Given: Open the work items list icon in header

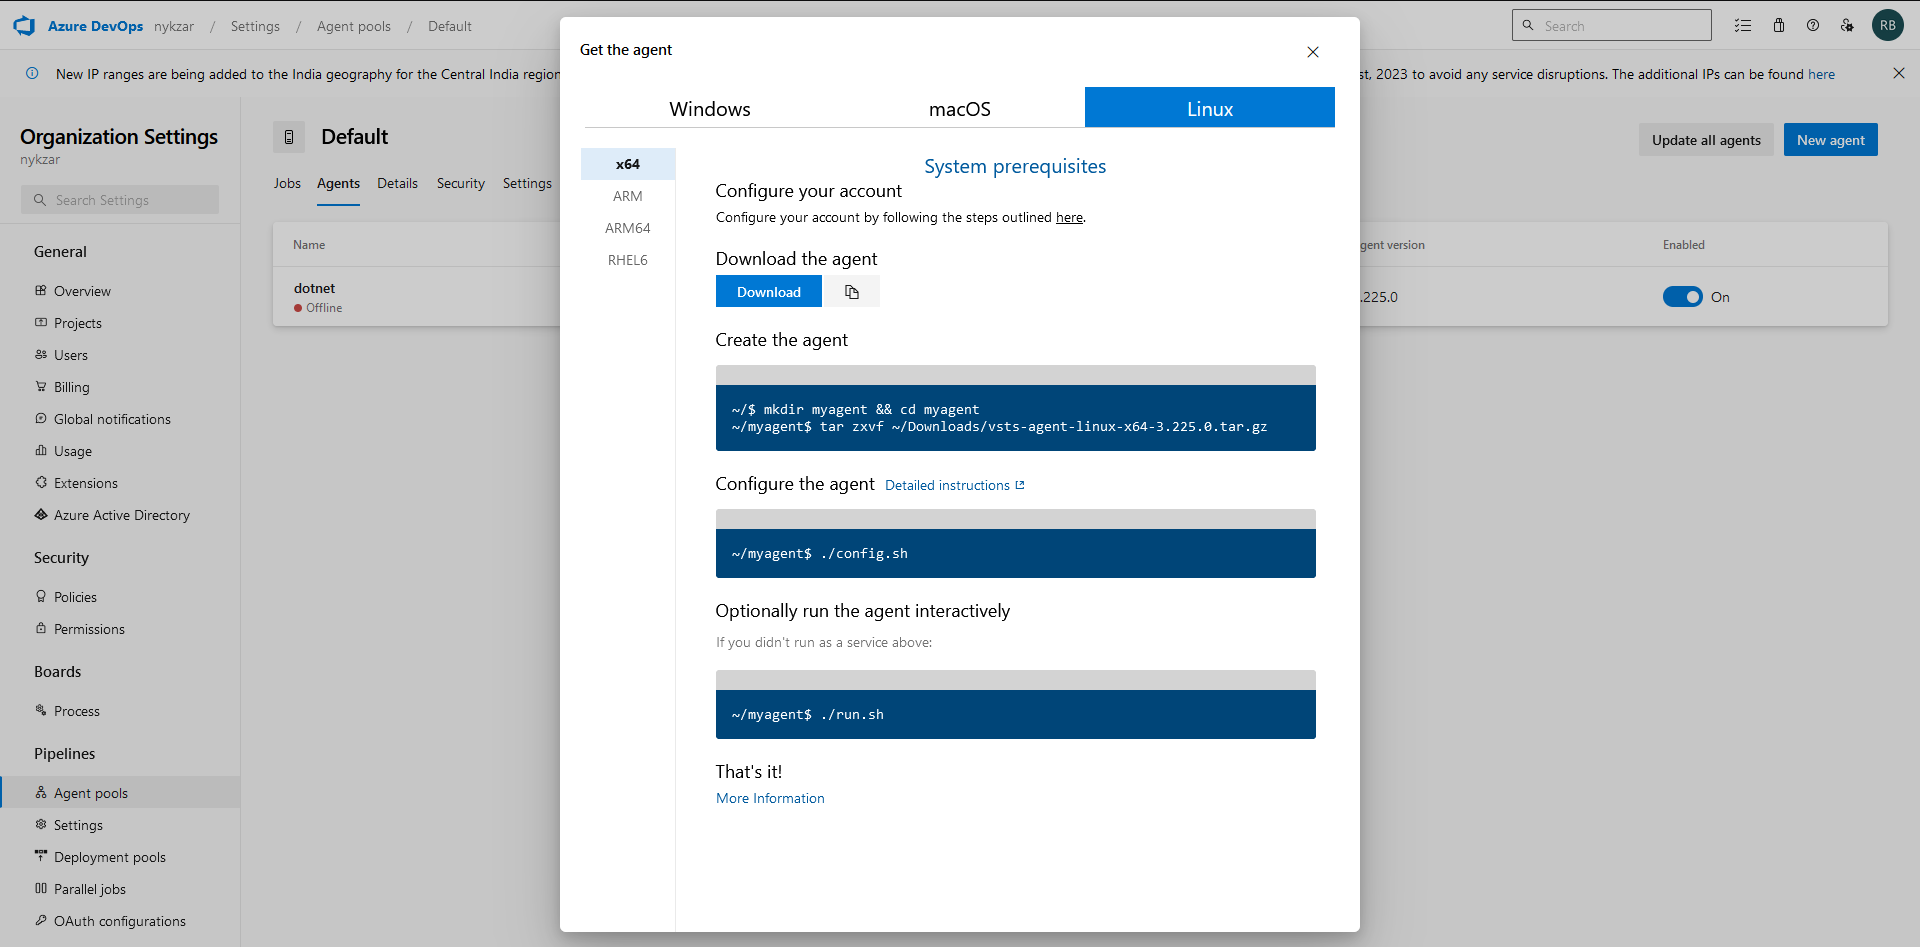Looking at the screenshot, I should [x=1743, y=26].
